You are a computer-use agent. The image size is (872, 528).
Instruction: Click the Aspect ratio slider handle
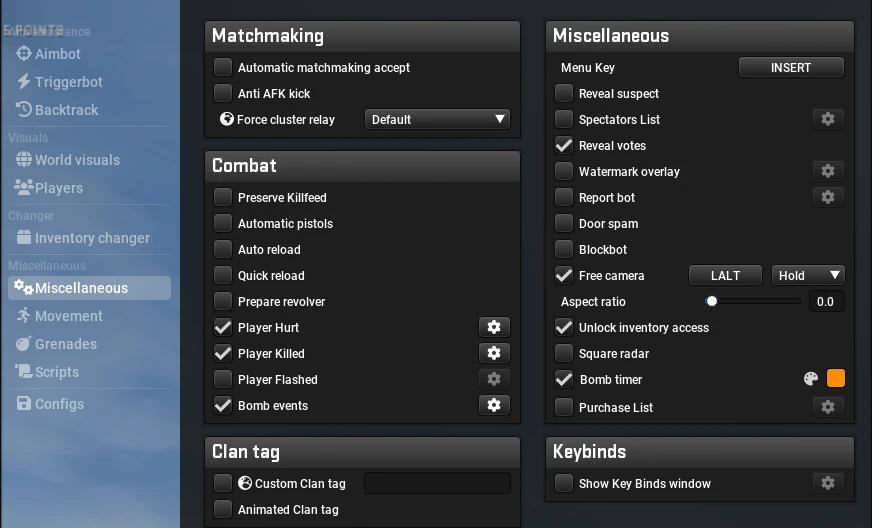pos(712,302)
